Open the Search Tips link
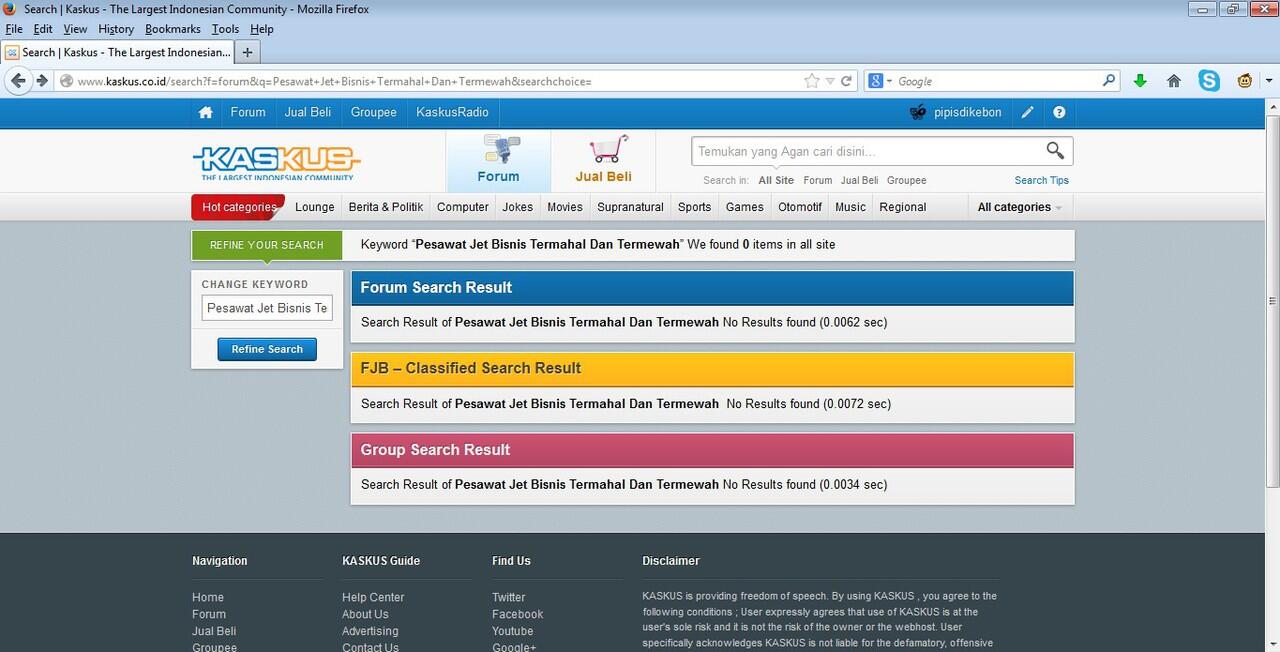 (x=1042, y=180)
